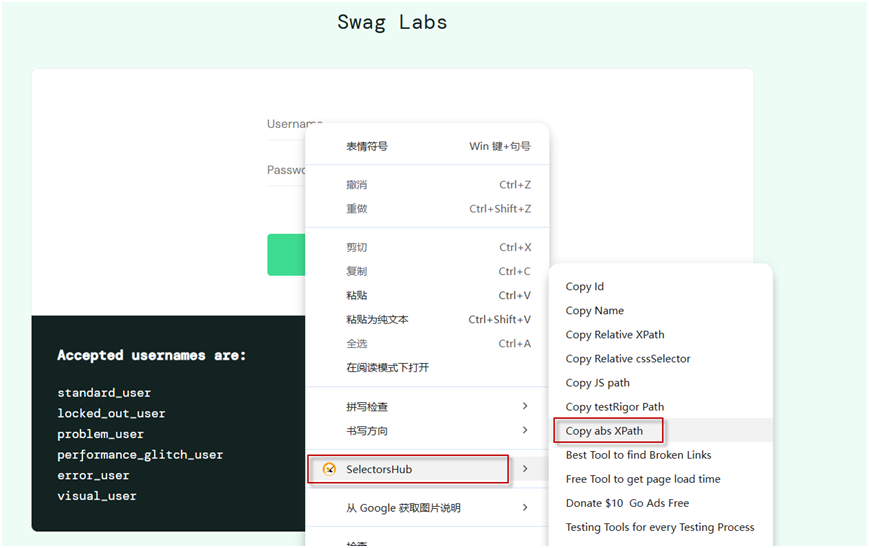Select 在阅读模式下打开 menu item
This screenshot has height=548, width=869.
pyautogui.click(x=427, y=367)
